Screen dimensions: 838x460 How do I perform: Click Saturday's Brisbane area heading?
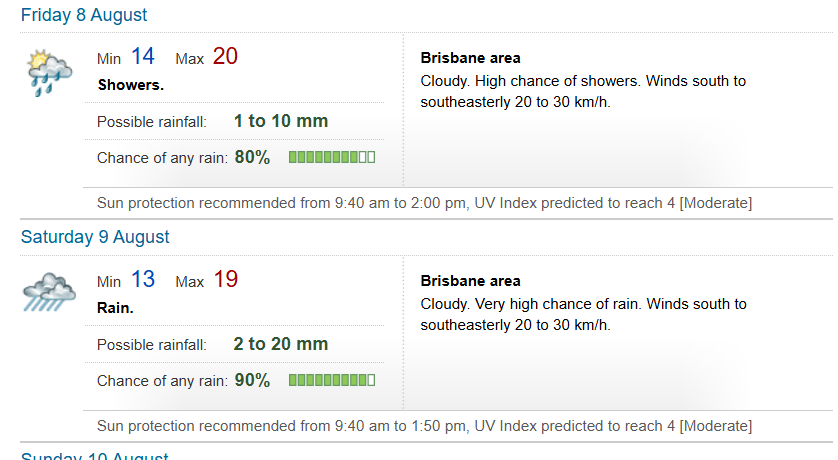(470, 280)
